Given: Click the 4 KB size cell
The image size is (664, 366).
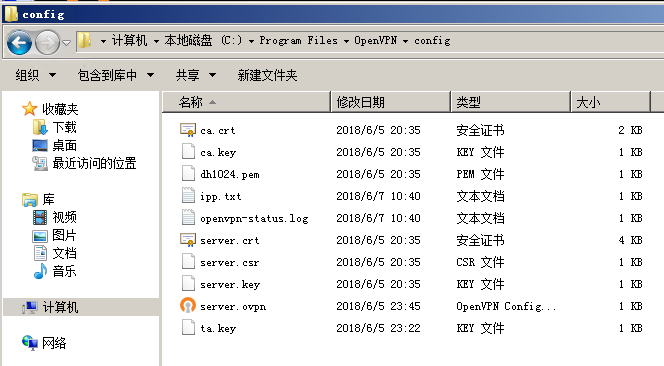Looking at the screenshot, I should point(630,240).
